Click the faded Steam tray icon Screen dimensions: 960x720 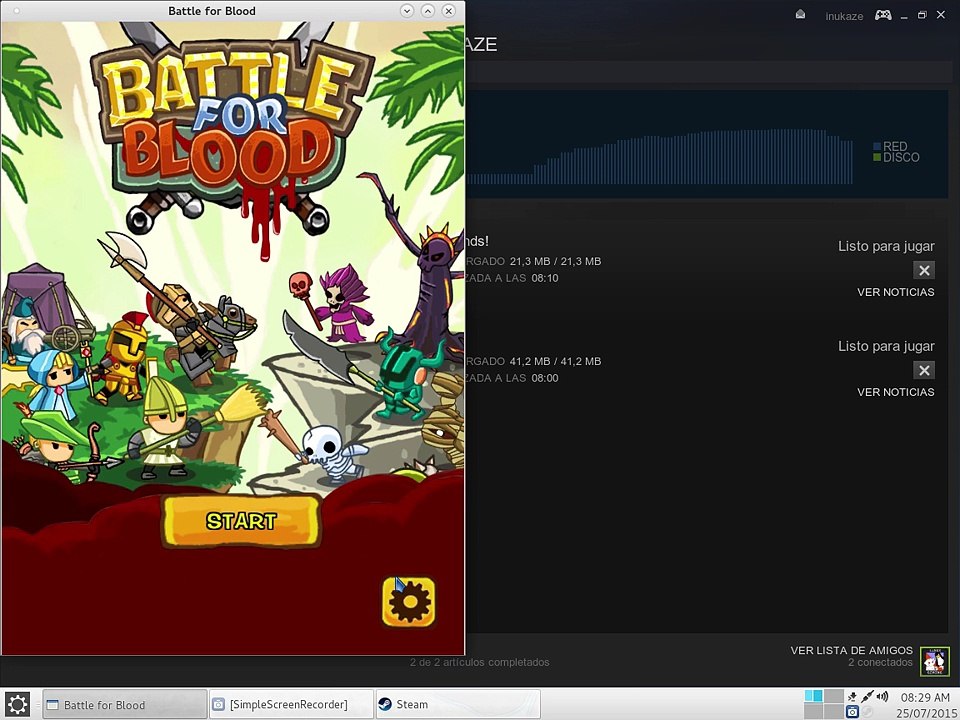click(x=867, y=711)
